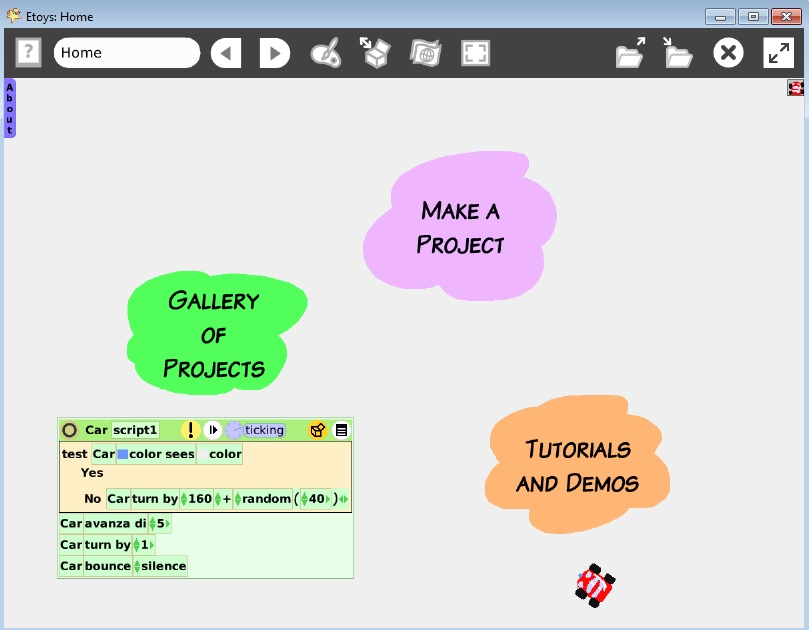Image resolution: width=809 pixels, height=630 pixels.
Task: Click the folder icon with outgoing arrow
Action: pos(630,53)
